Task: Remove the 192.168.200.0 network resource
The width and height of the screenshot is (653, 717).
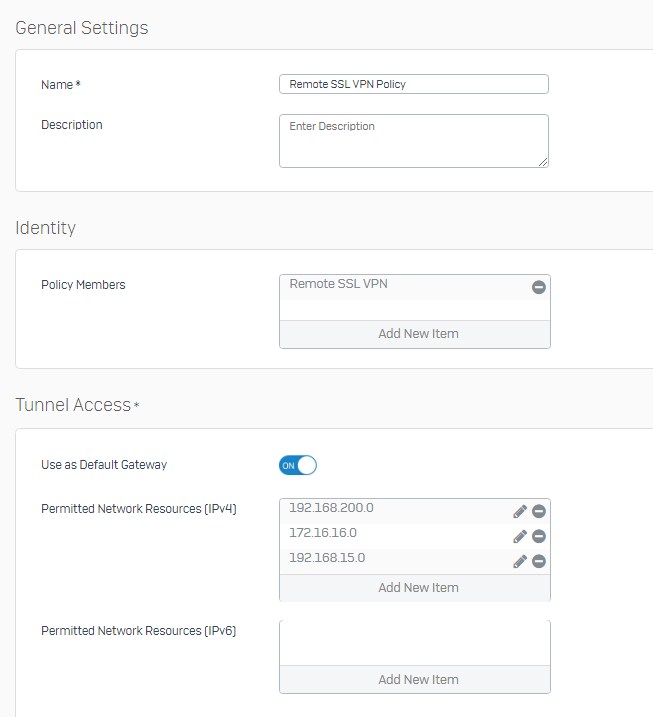Action: (x=539, y=511)
